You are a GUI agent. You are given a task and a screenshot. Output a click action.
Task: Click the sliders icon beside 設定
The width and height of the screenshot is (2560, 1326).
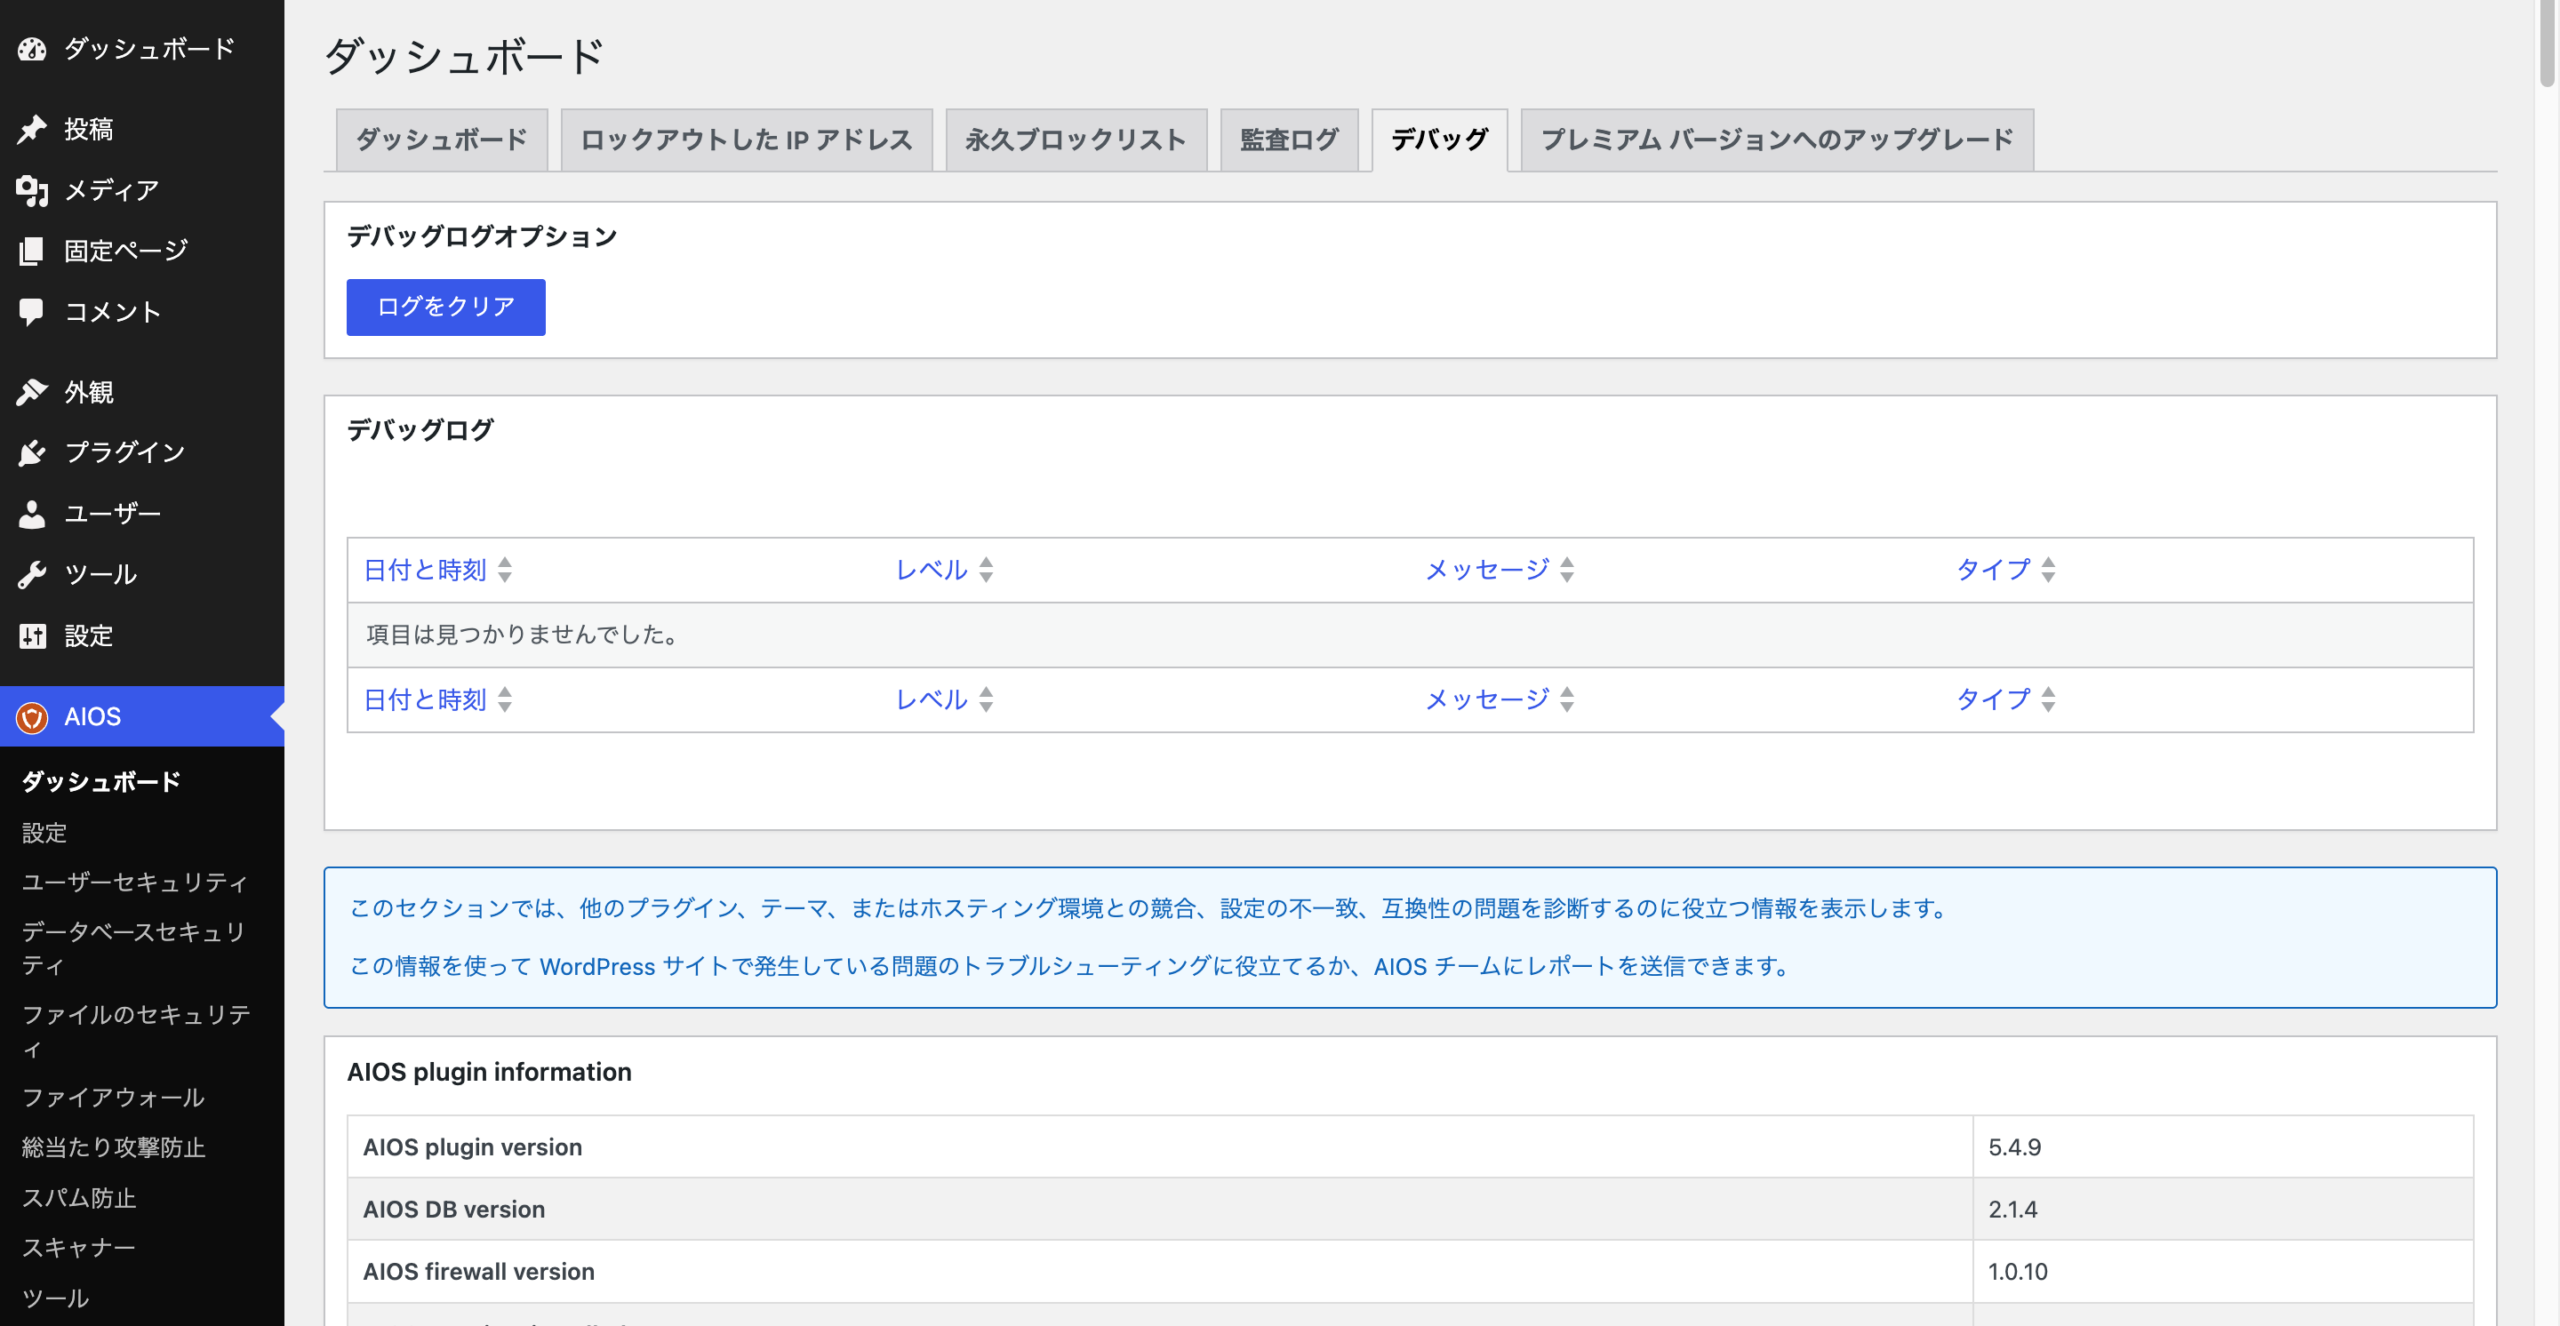pos(32,636)
